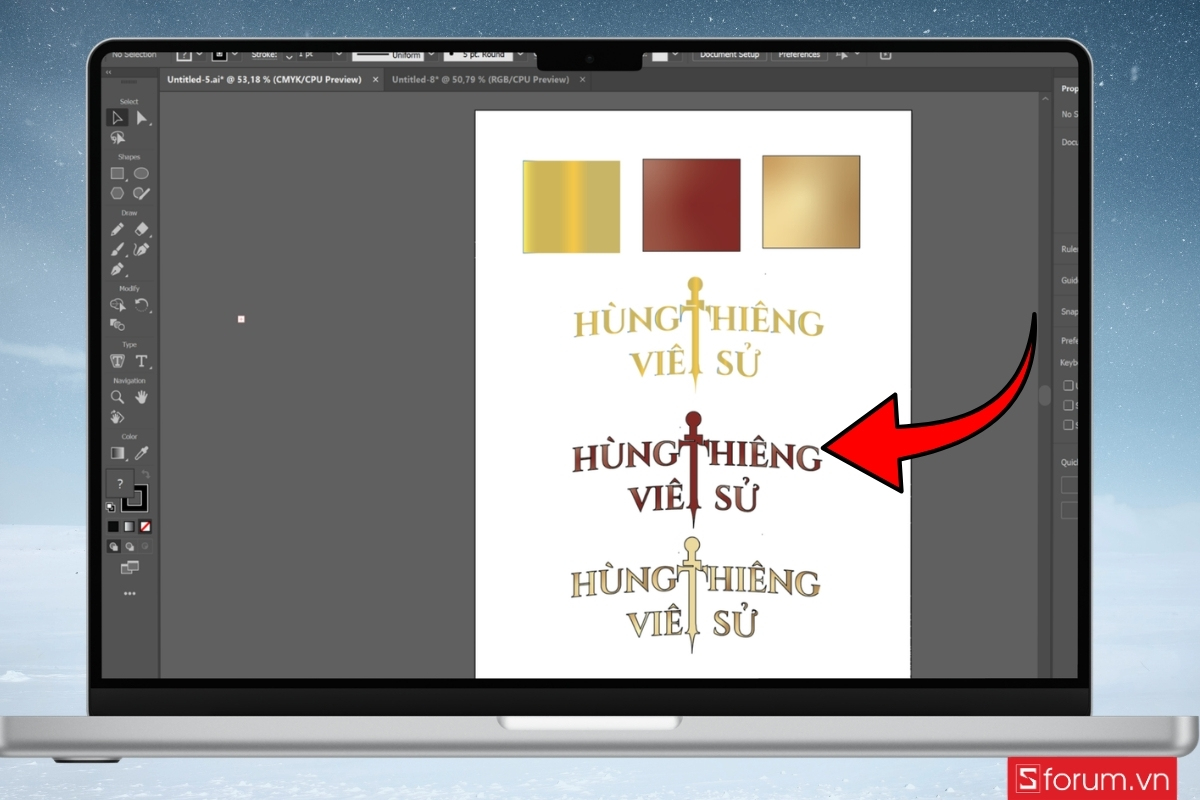Open the Preferences dialog

click(x=798, y=55)
